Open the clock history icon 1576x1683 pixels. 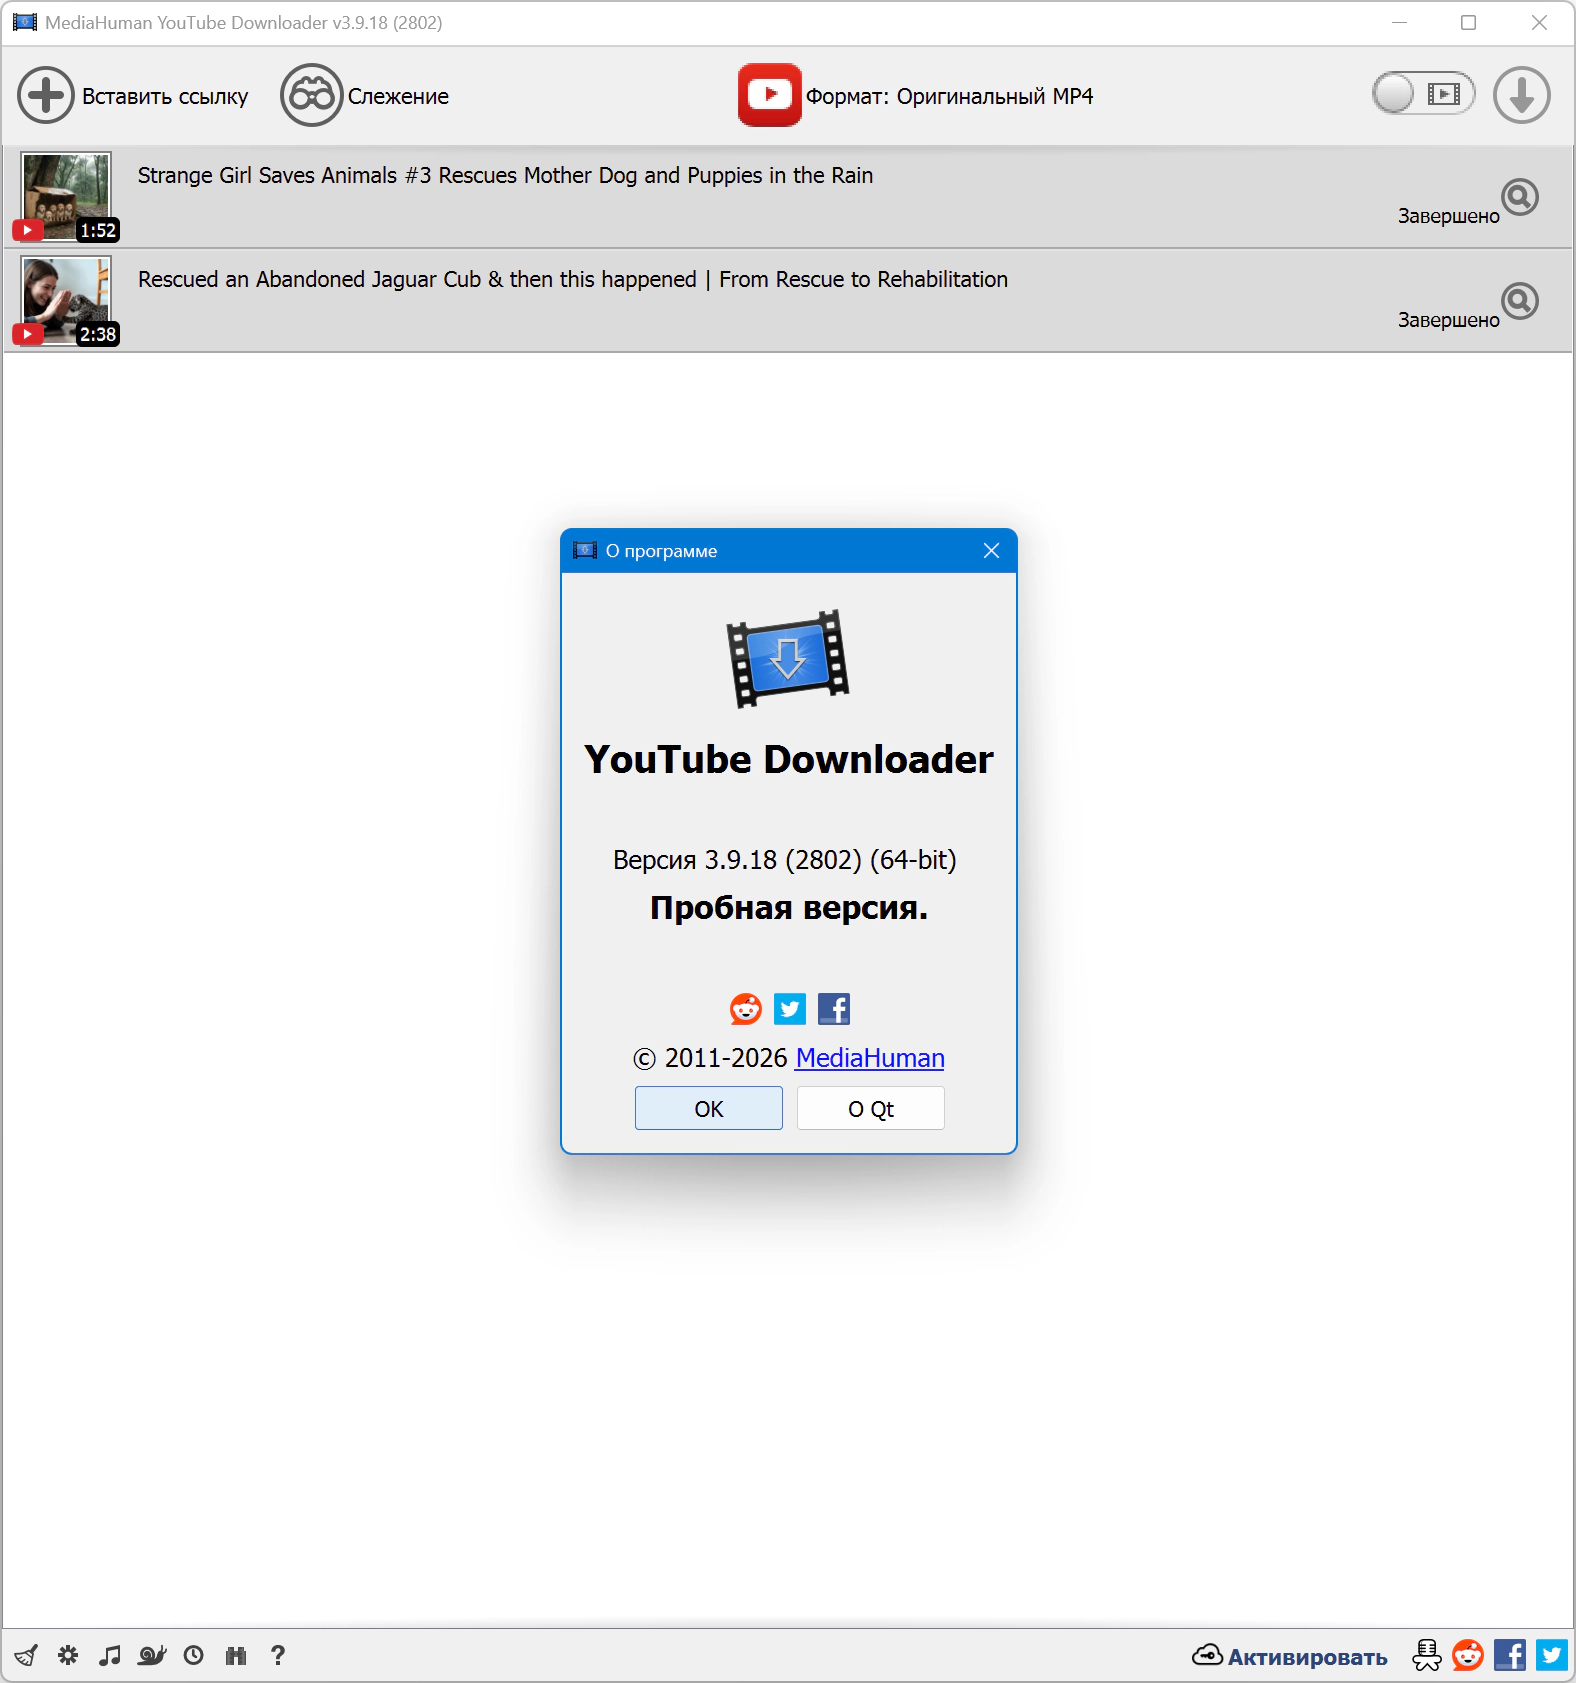coord(194,1656)
